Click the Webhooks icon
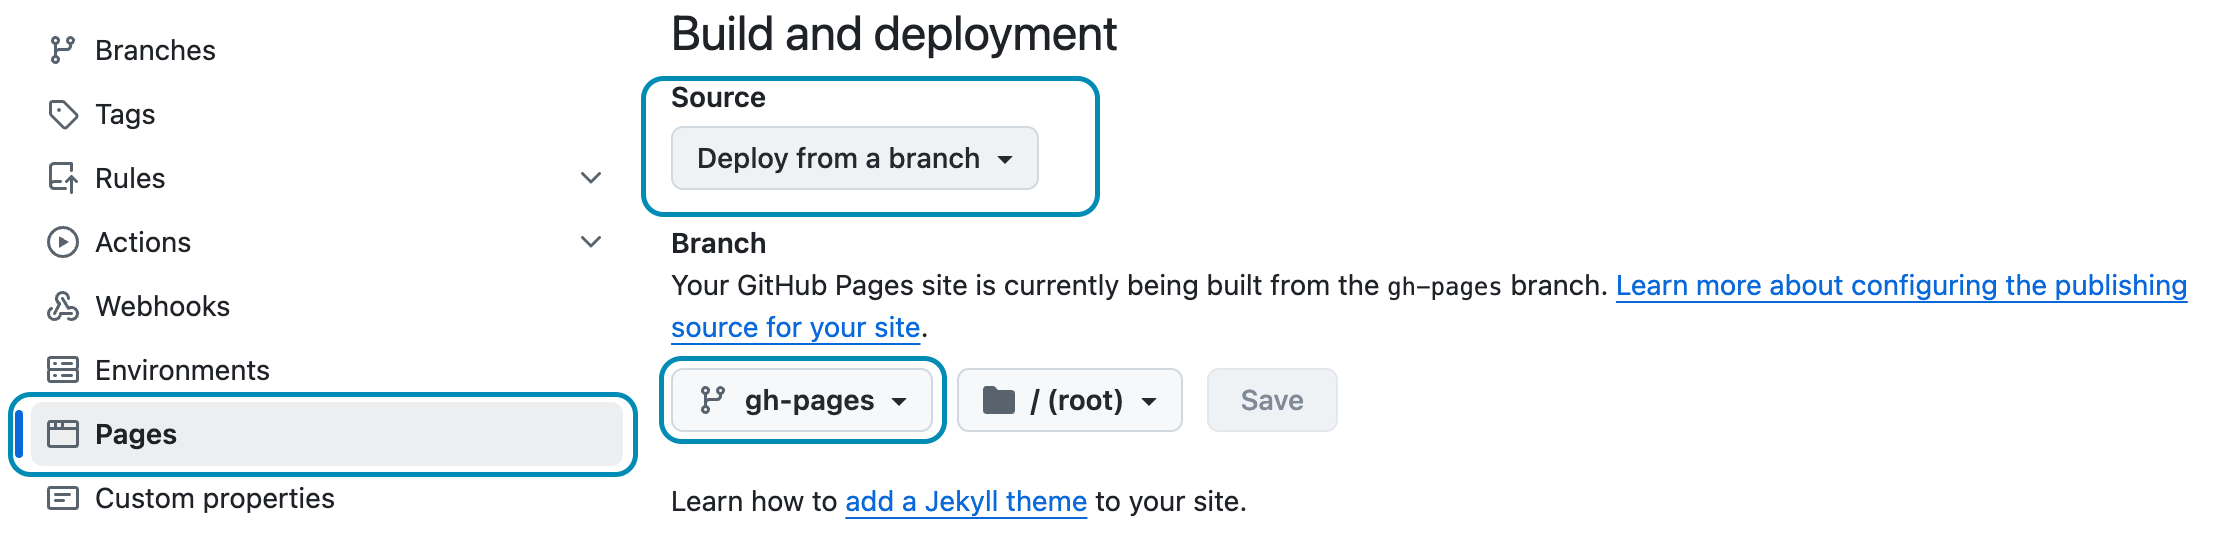 click(62, 306)
